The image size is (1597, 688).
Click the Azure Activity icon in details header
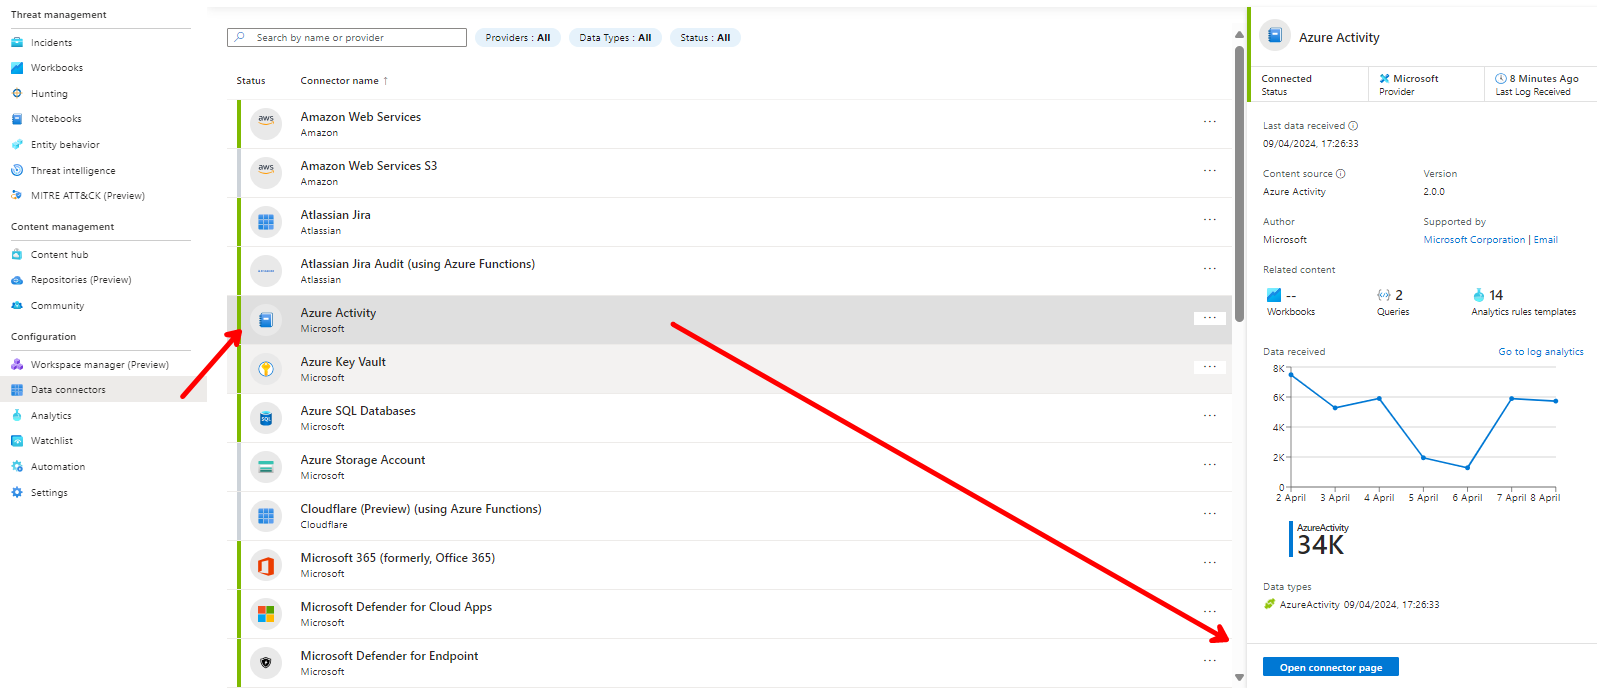coord(1275,36)
